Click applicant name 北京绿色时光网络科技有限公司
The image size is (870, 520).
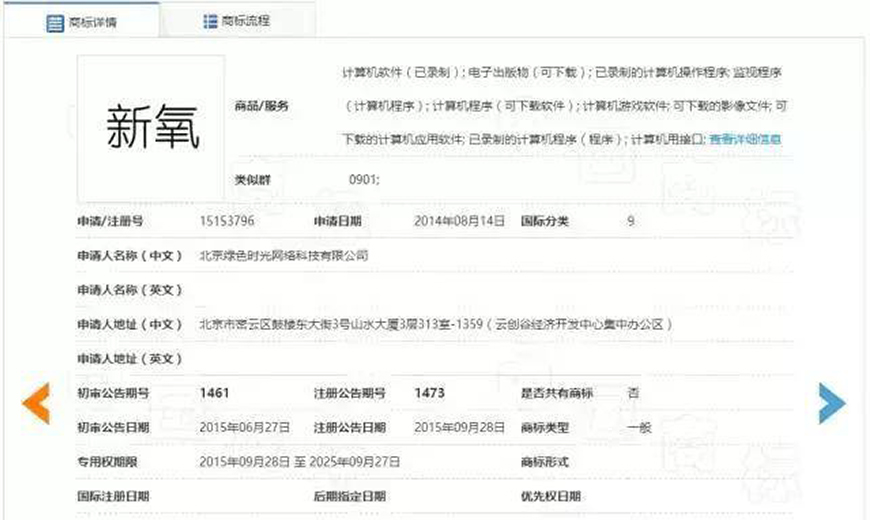coord(284,256)
